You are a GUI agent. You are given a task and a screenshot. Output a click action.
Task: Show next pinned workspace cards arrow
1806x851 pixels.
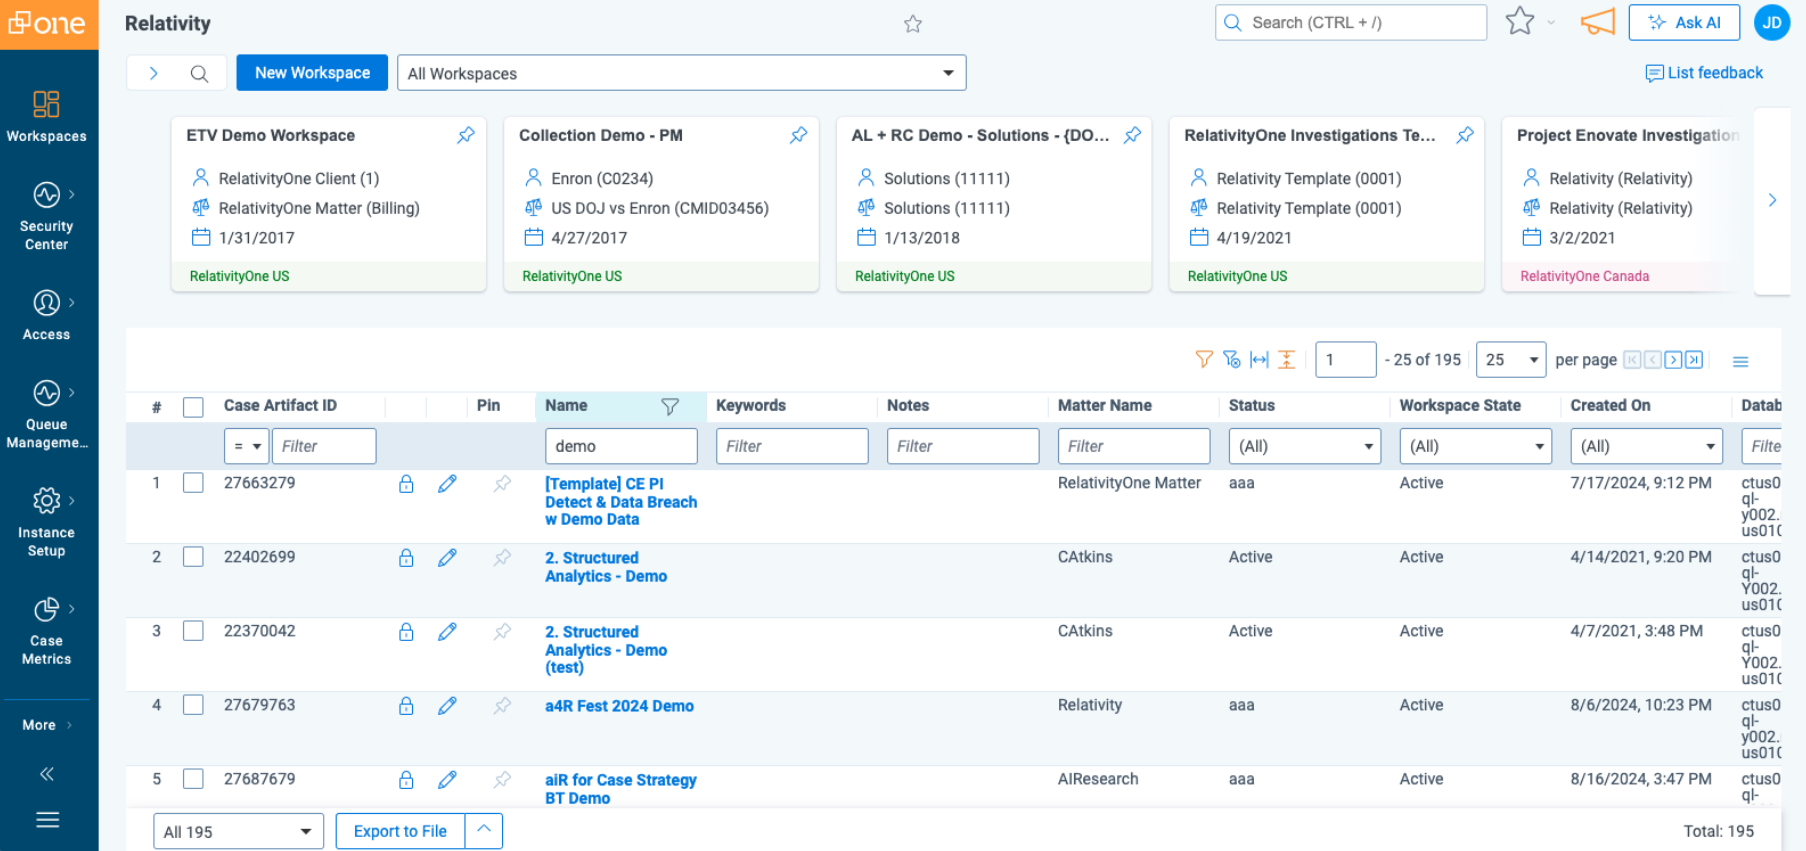tap(1772, 200)
